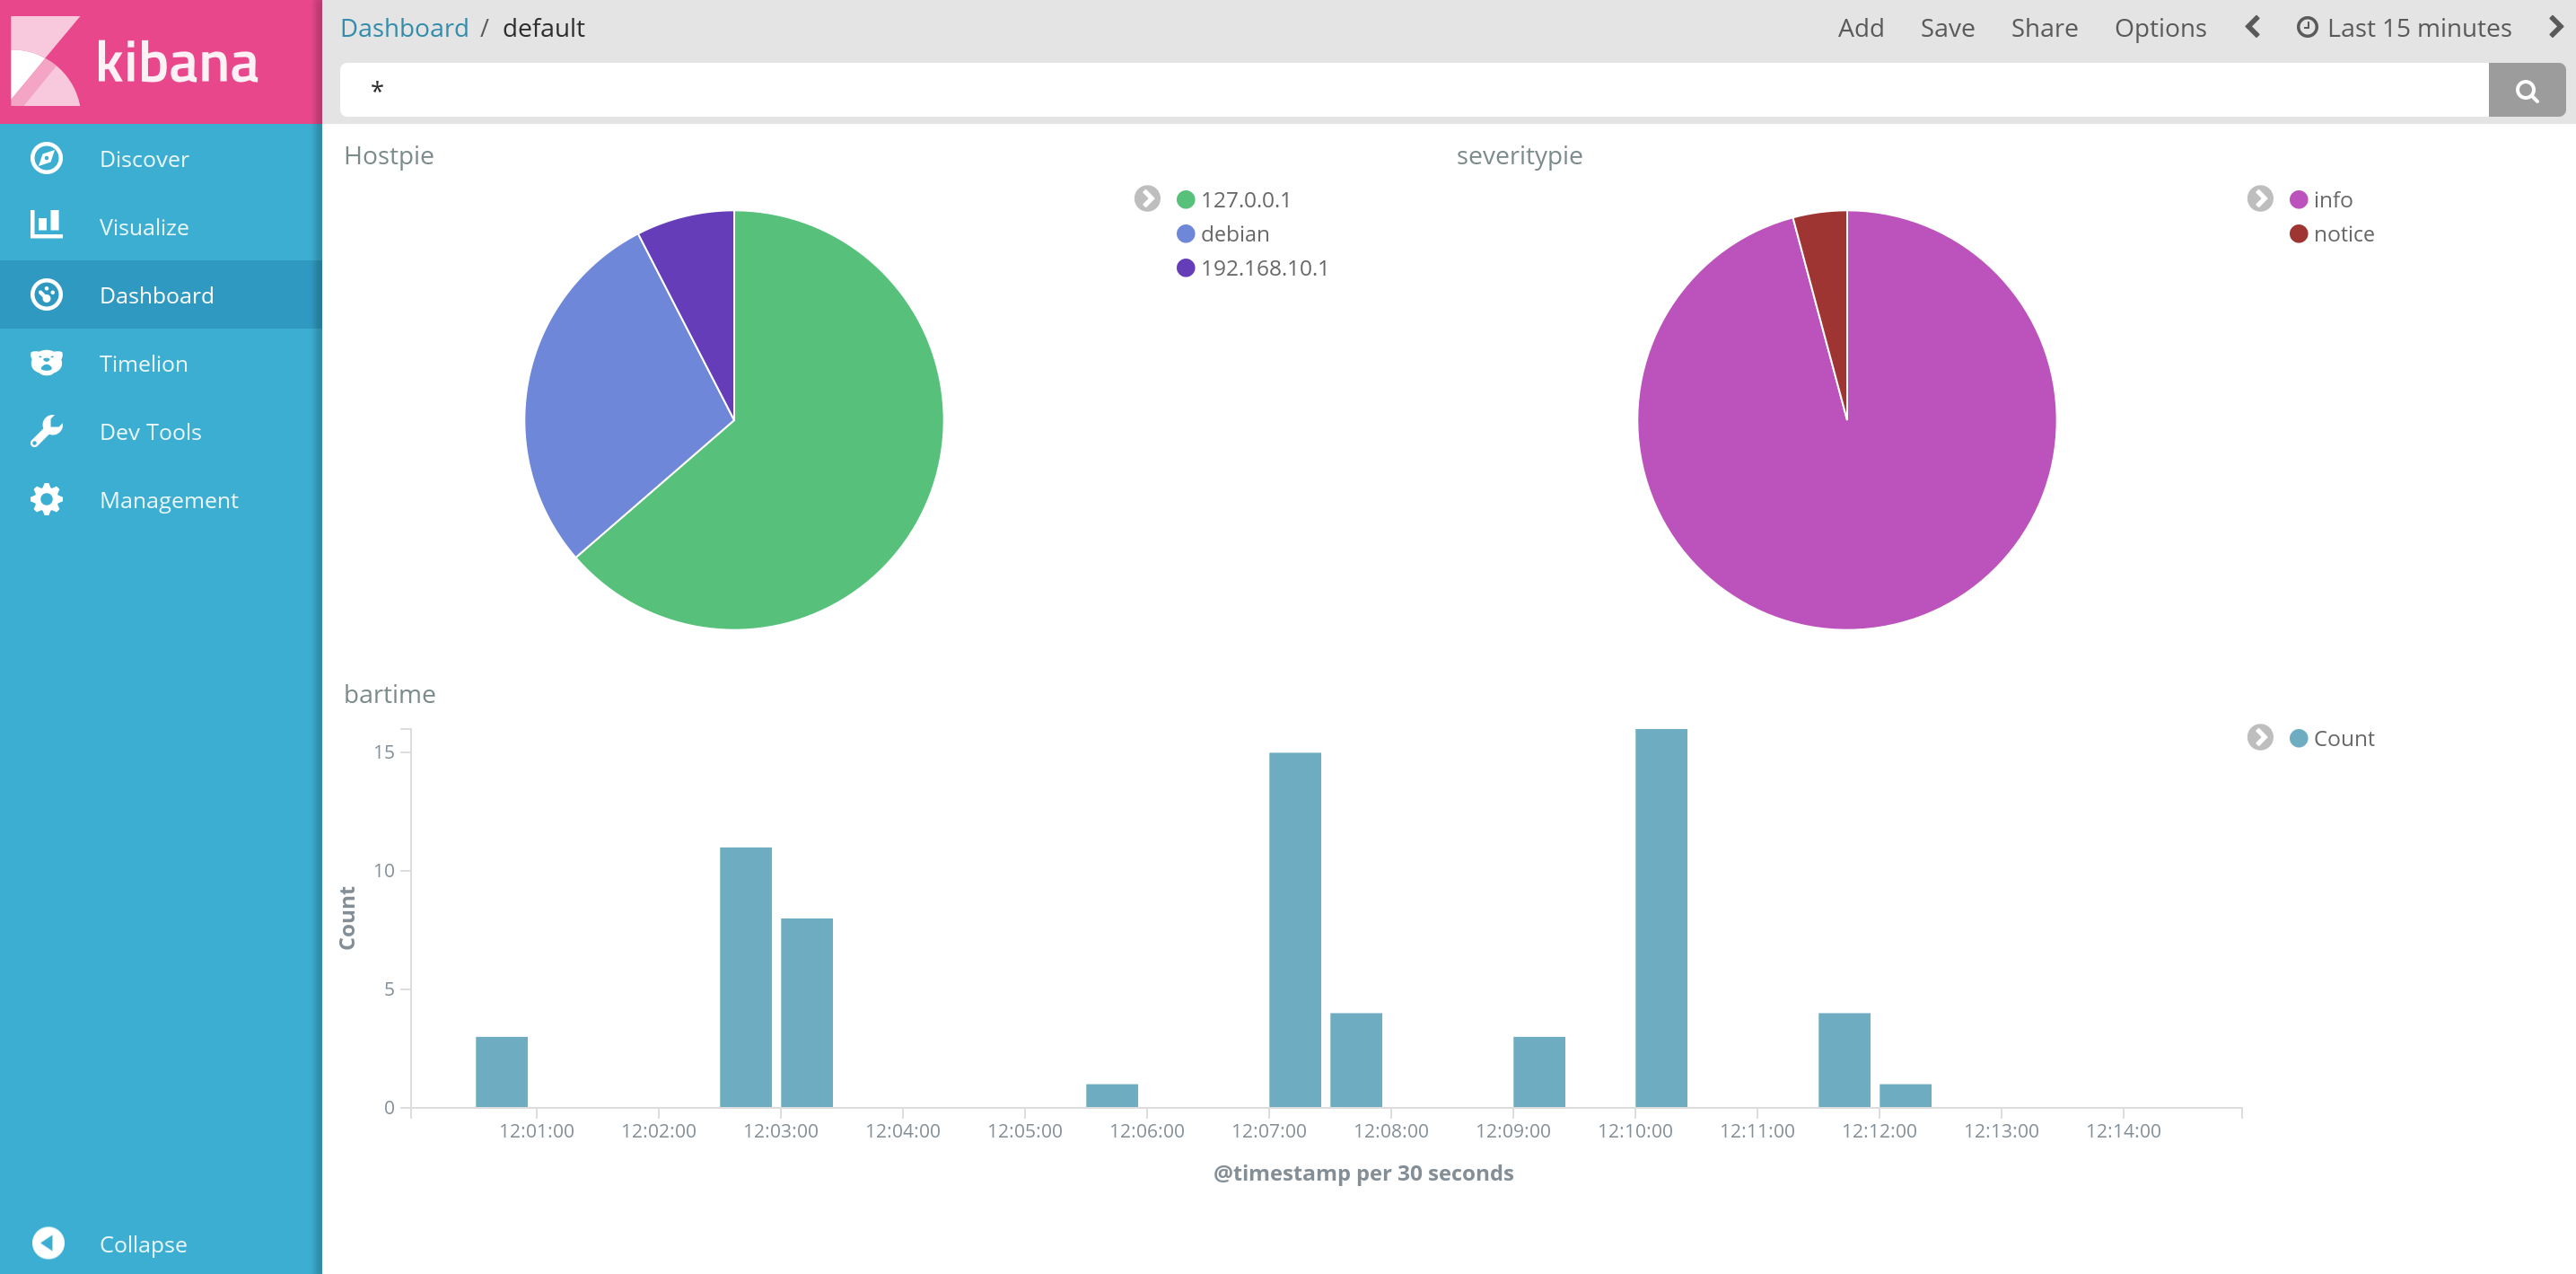Step time range forward arrow
Screen dimensions: 2576x1274
pos(2555,27)
